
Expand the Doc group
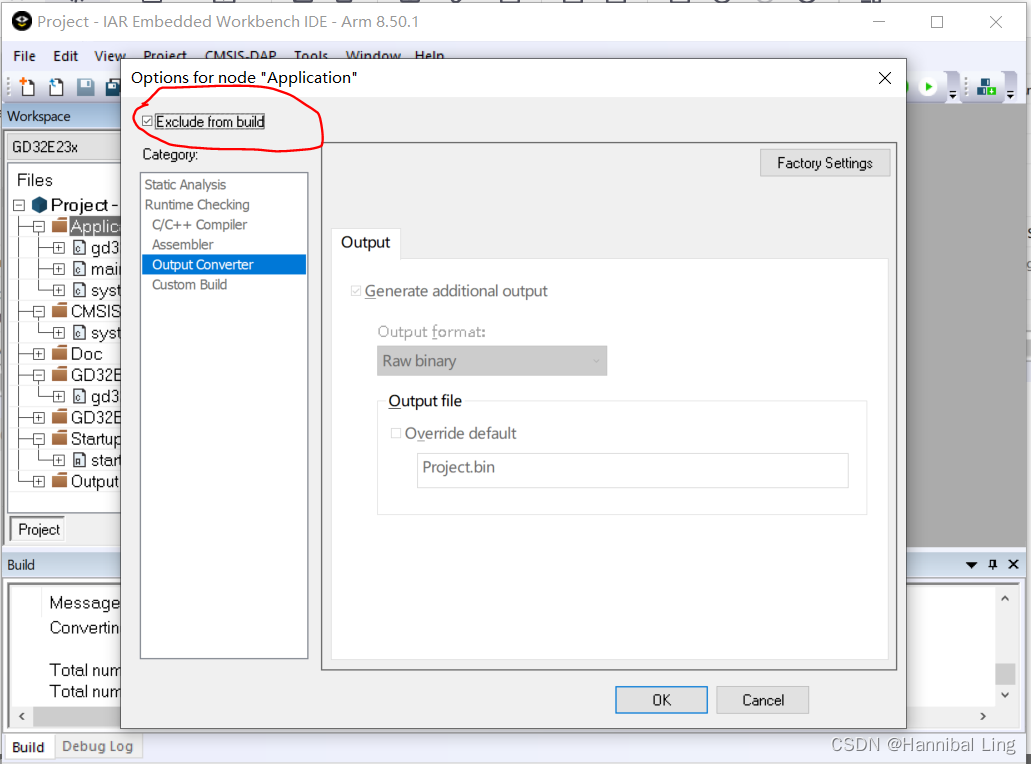pyautogui.click(x=39, y=354)
